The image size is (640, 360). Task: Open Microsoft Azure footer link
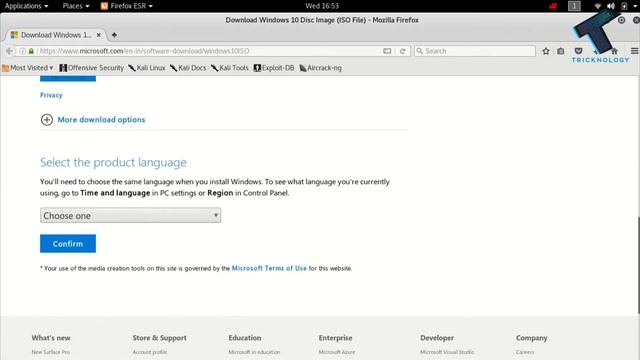pyautogui.click(x=337, y=352)
